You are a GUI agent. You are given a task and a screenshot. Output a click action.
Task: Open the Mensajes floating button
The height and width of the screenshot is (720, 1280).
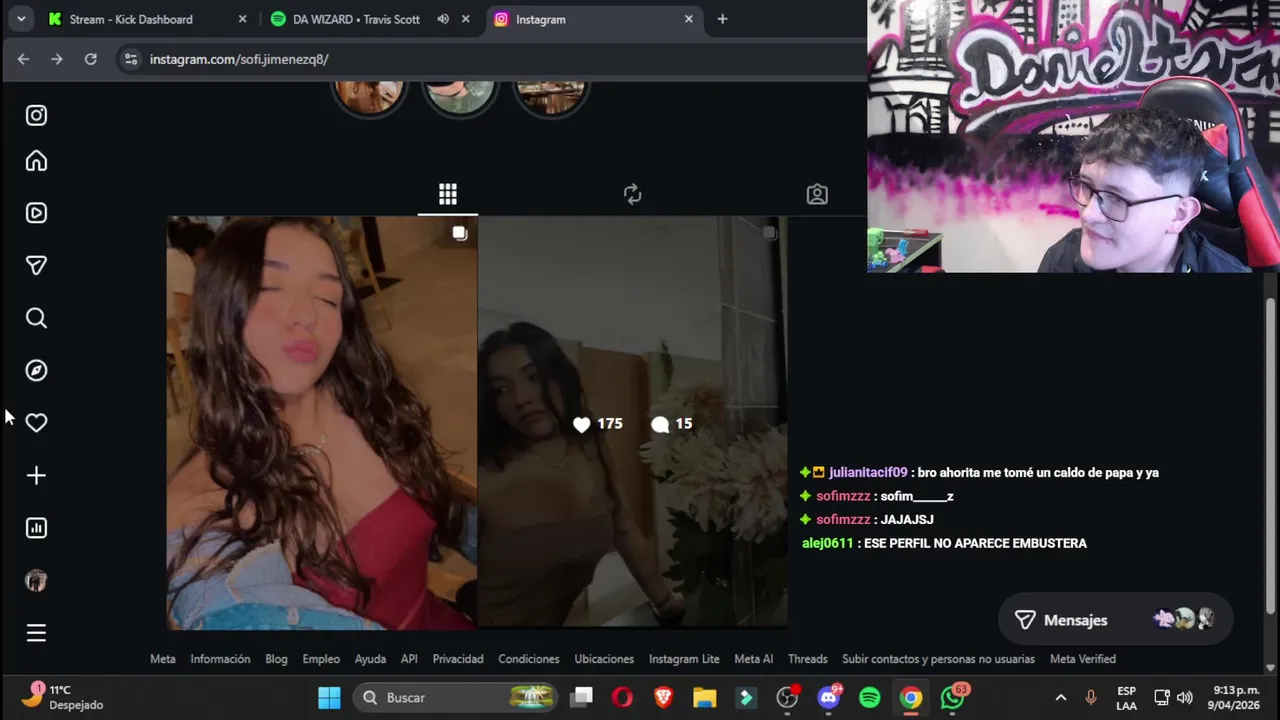click(1115, 620)
